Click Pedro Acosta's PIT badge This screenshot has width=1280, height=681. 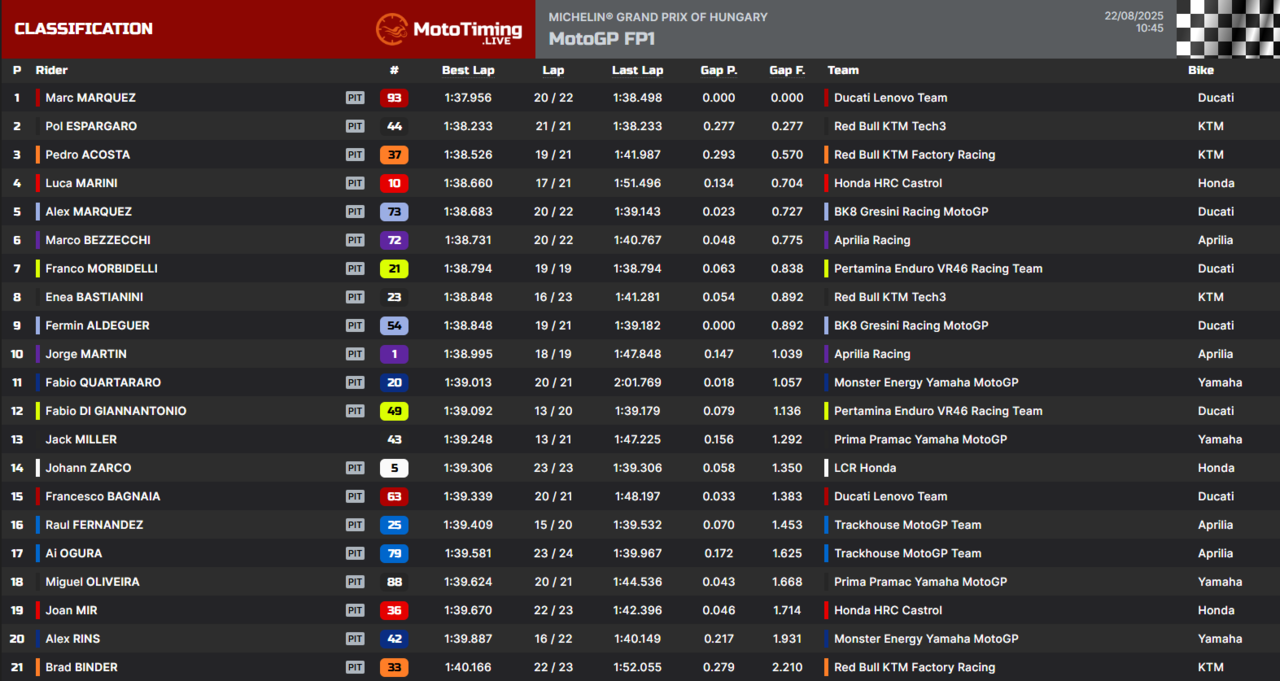click(355, 155)
